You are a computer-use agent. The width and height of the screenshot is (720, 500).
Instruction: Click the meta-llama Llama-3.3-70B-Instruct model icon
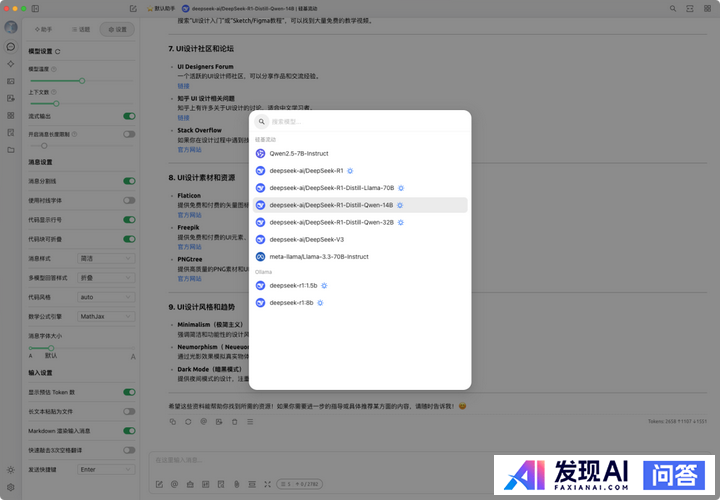[260, 257]
